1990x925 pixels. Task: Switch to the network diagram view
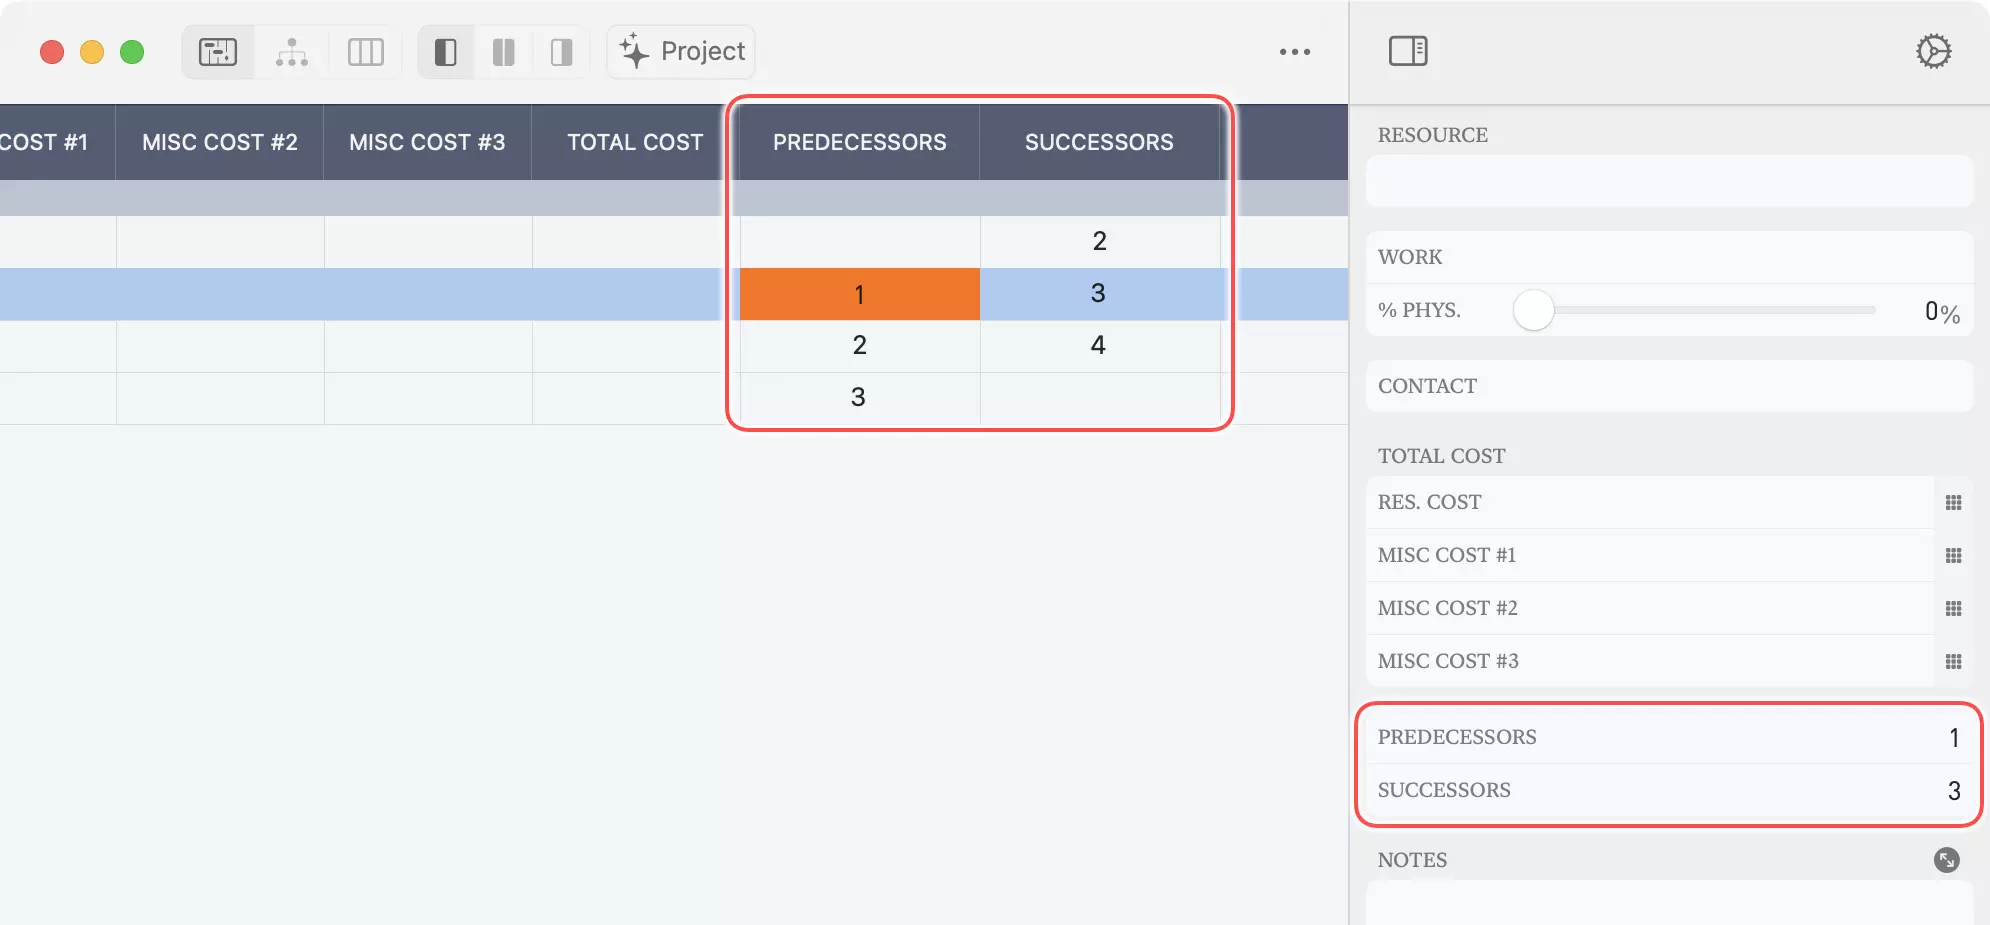click(x=291, y=51)
